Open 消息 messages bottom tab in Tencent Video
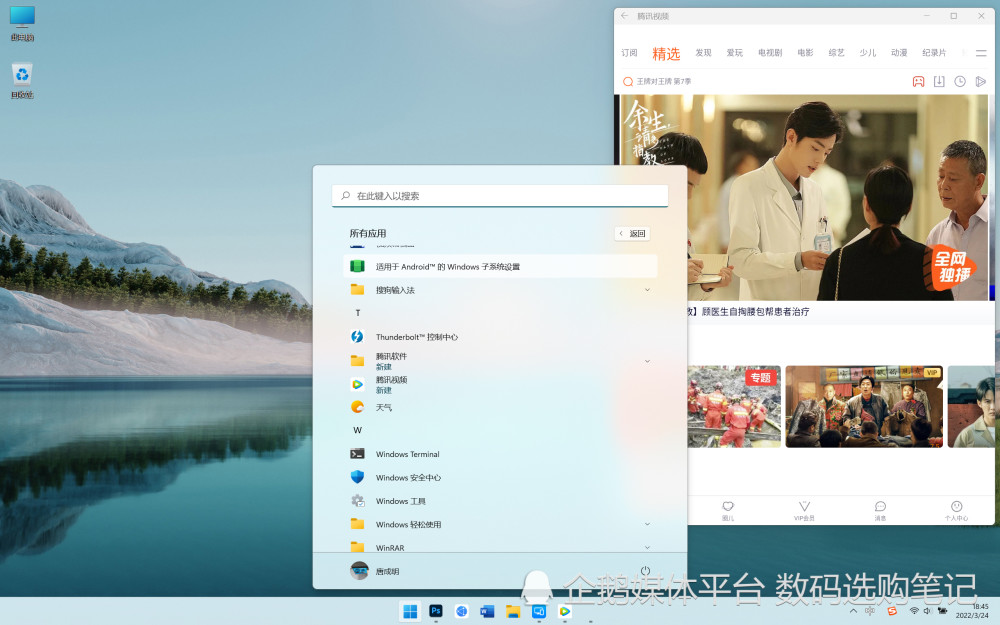Image resolution: width=1000 pixels, height=625 pixels. click(880, 510)
